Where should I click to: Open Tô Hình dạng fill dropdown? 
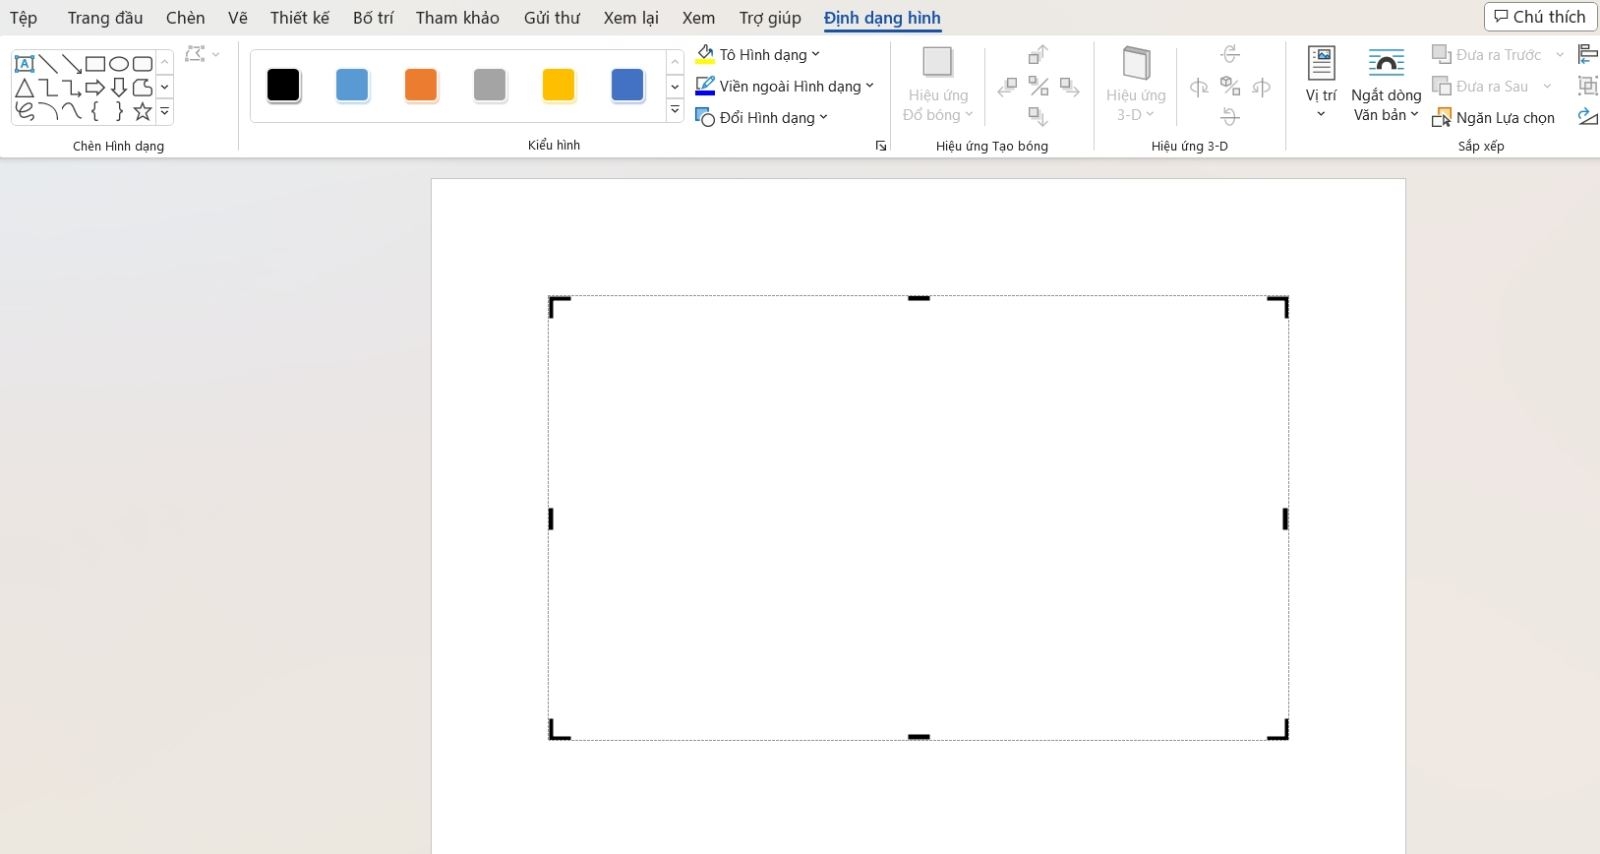click(758, 54)
